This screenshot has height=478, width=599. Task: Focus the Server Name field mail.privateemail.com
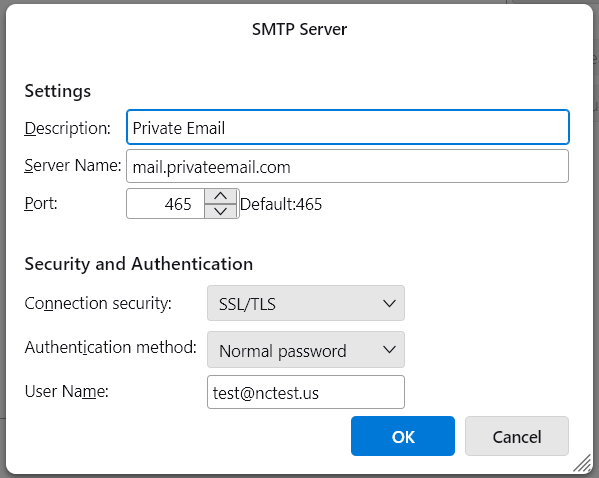click(347, 166)
